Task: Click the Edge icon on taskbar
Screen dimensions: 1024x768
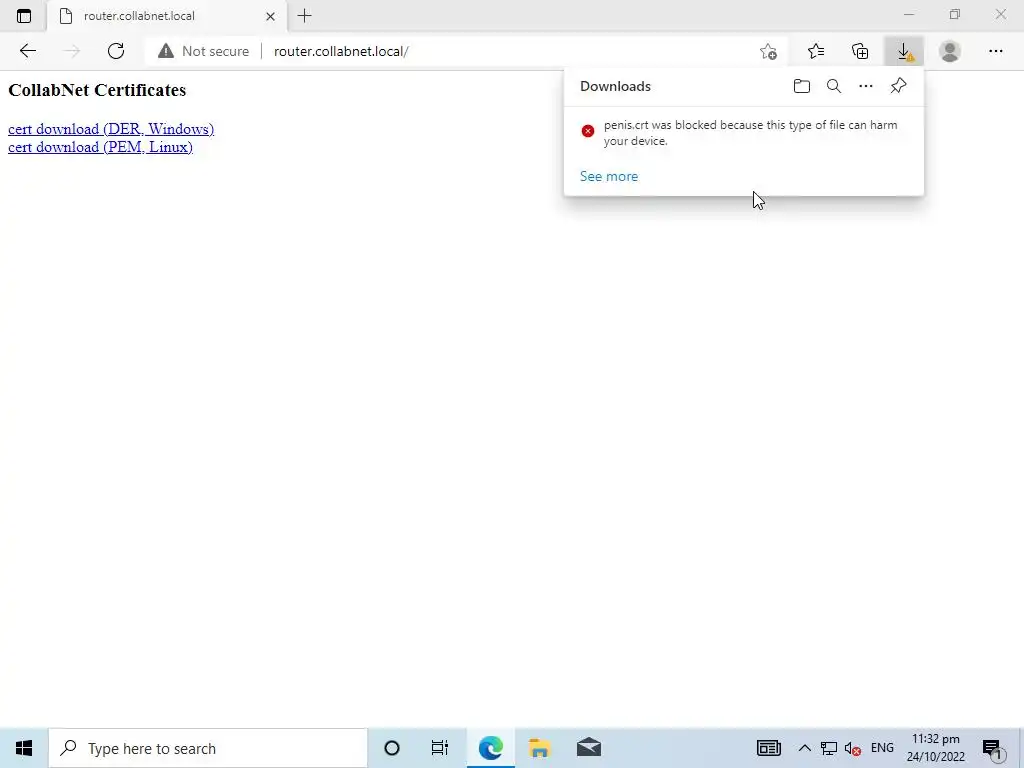Action: pyautogui.click(x=490, y=748)
